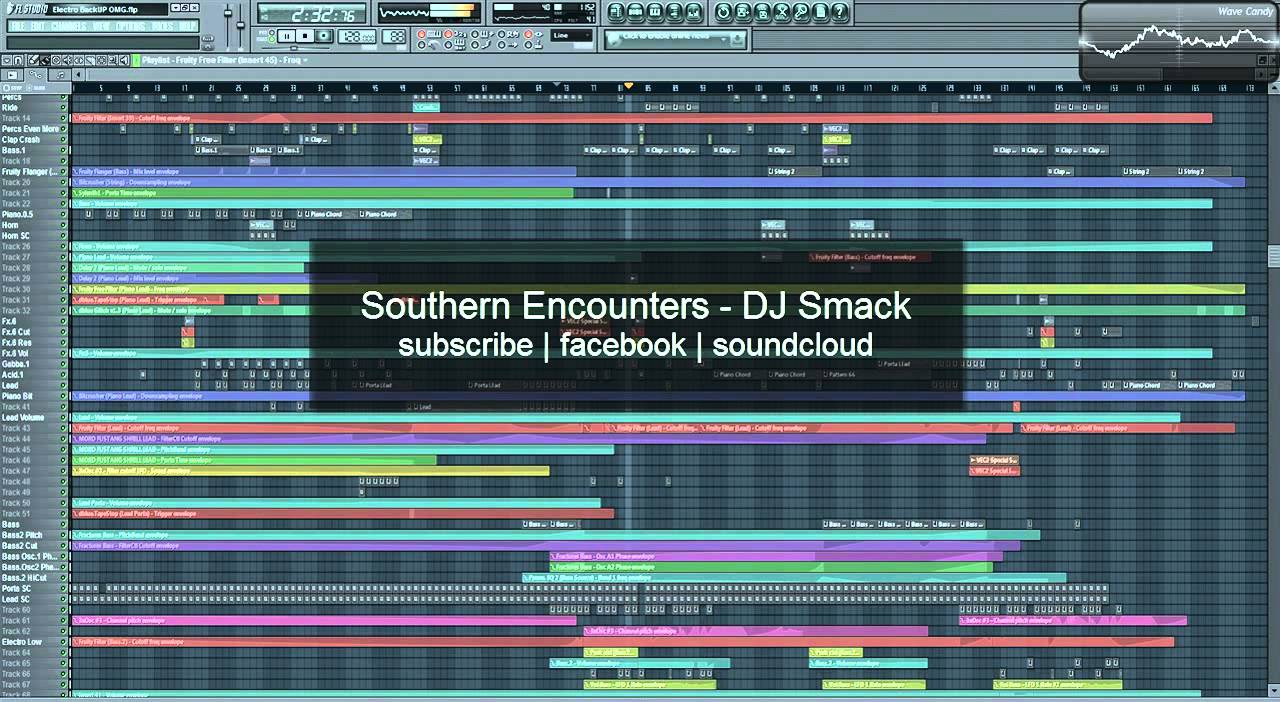Adjust the master pitch slider
Screen dimensions: 1280x702
click(x=240, y=25)
